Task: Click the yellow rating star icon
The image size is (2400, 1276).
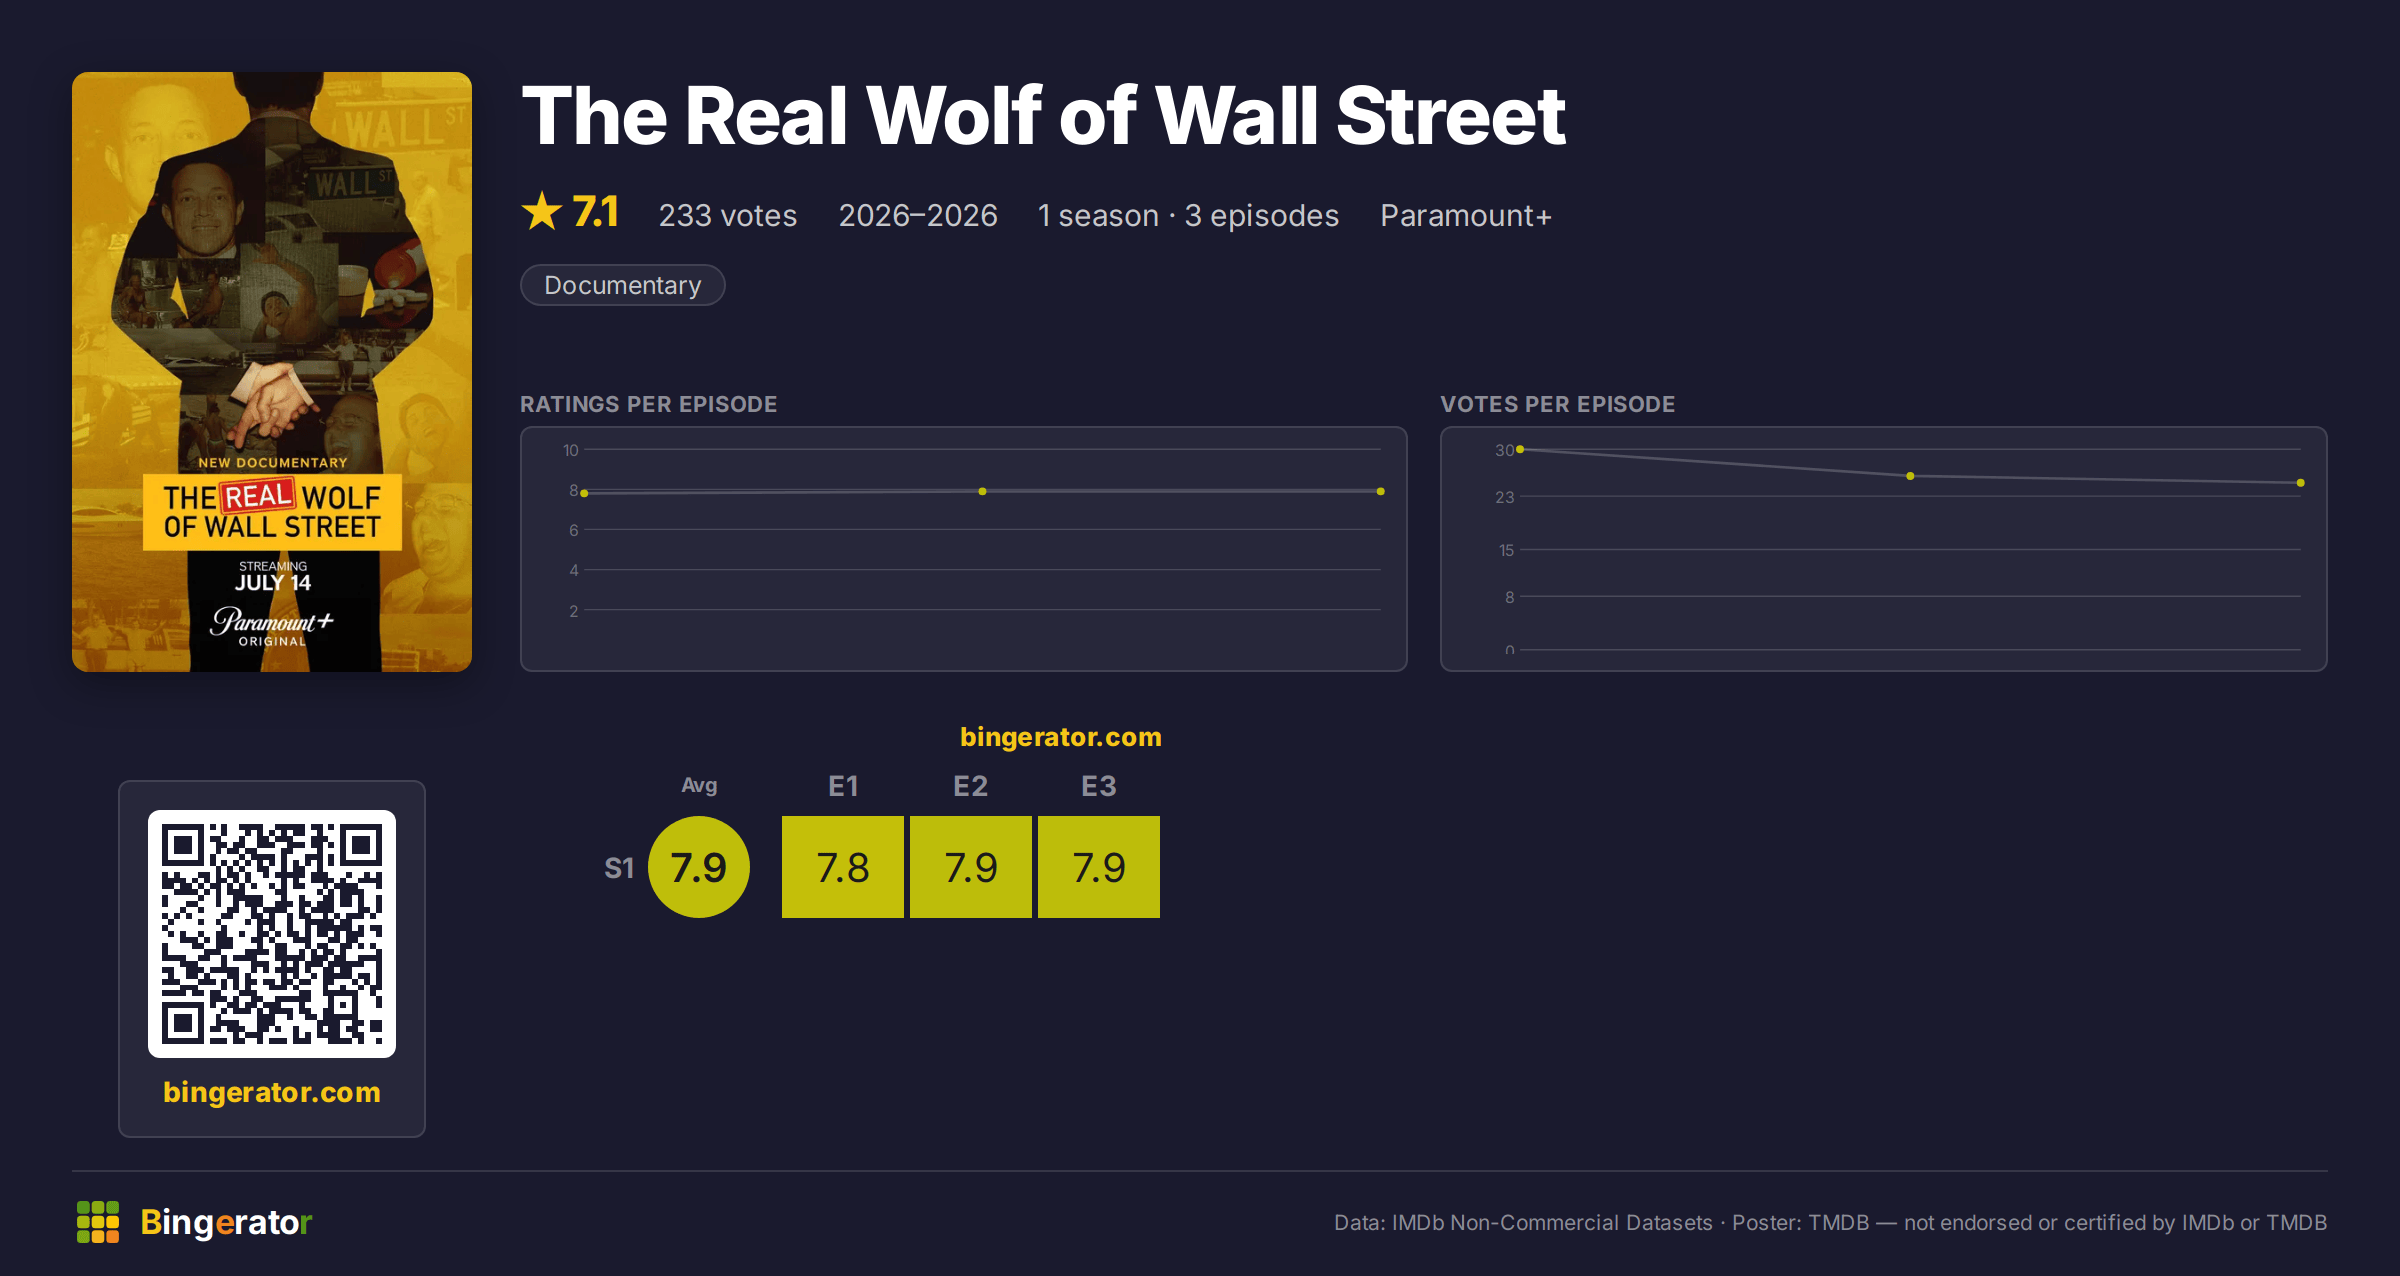Action: pyautogui.click(x=542, y=212)
